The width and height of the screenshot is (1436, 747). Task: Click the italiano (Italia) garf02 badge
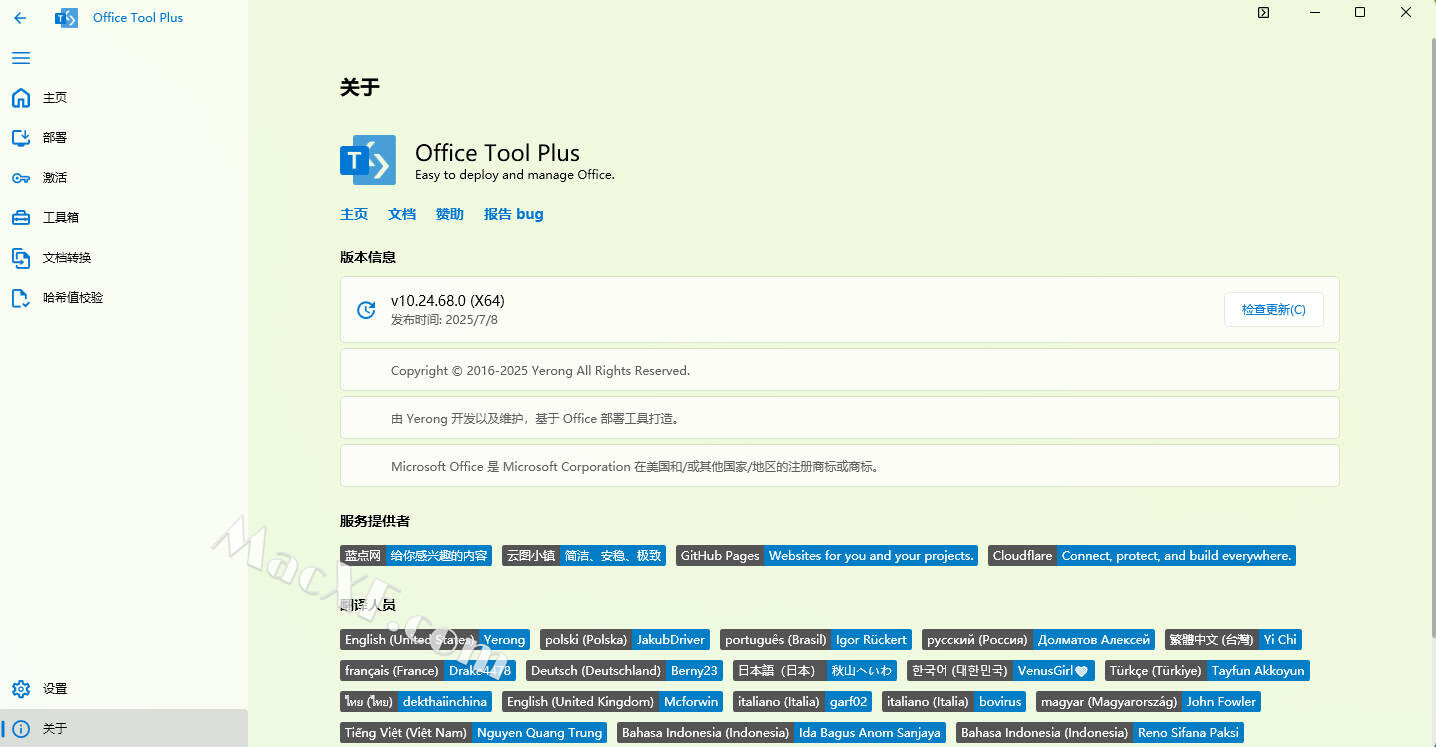coord(803,702)
